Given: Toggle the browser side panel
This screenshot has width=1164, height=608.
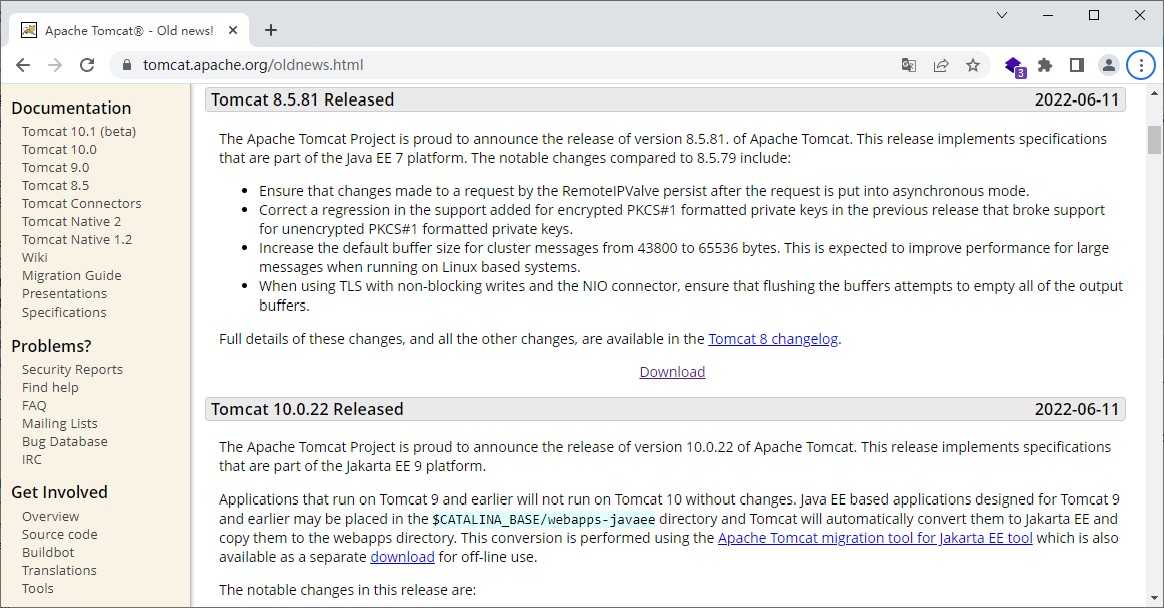Looking at the screenshot, I should [x=1076, y=65].
